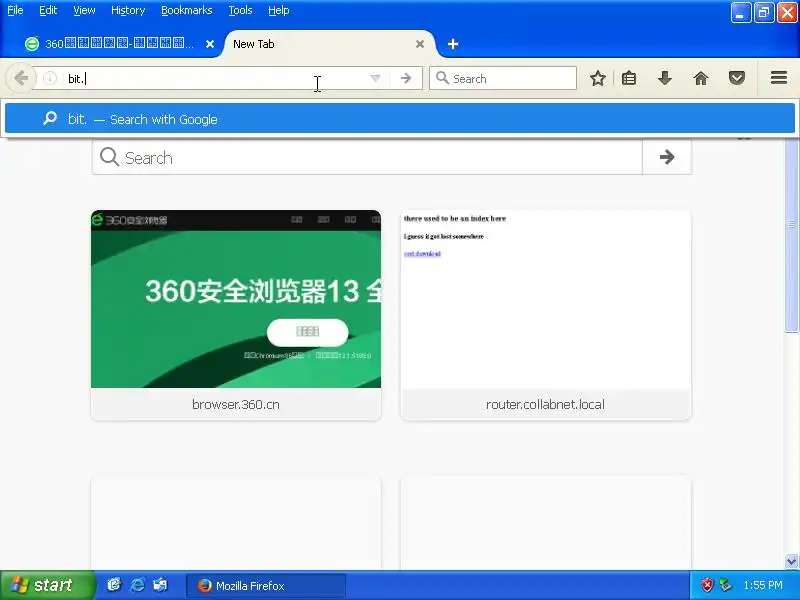Click the scrollbar down arrow
The image size is (800, 600).
tap(791, 561)
